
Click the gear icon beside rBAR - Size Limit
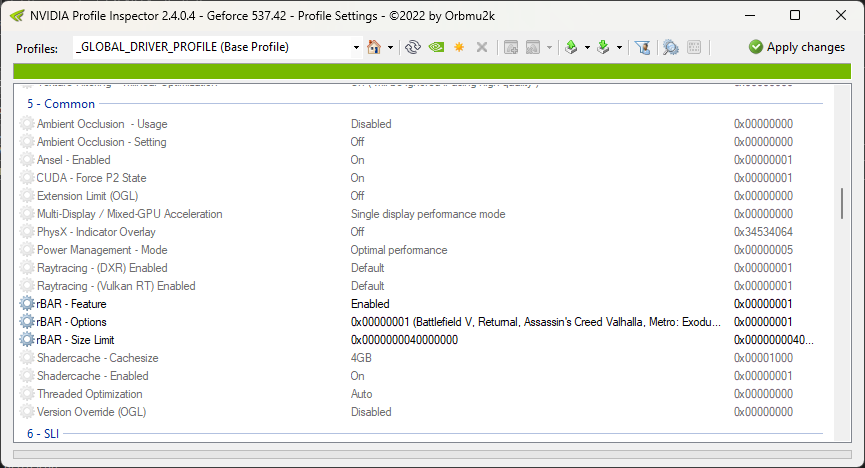point(27,340)
